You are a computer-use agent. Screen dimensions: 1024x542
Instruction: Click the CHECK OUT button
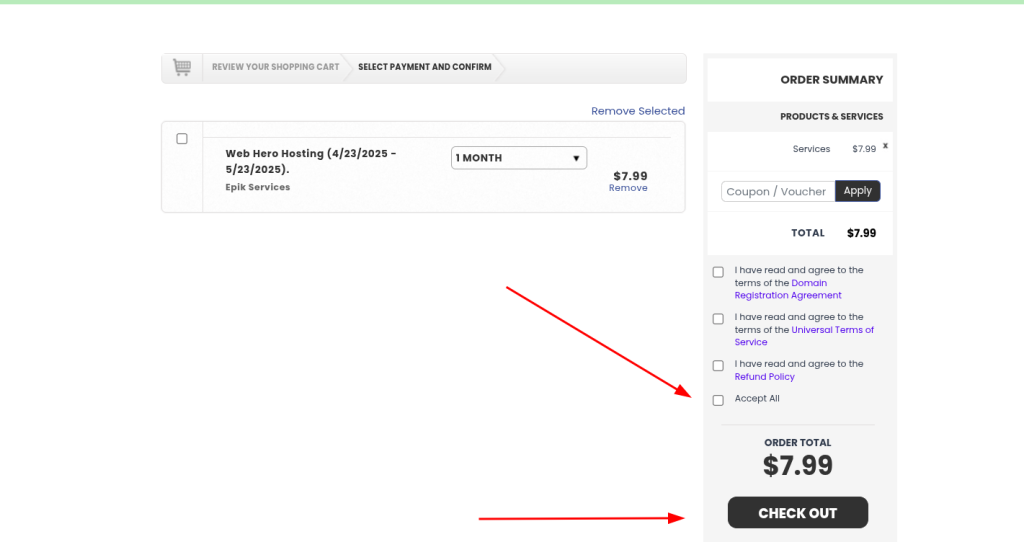798,513
